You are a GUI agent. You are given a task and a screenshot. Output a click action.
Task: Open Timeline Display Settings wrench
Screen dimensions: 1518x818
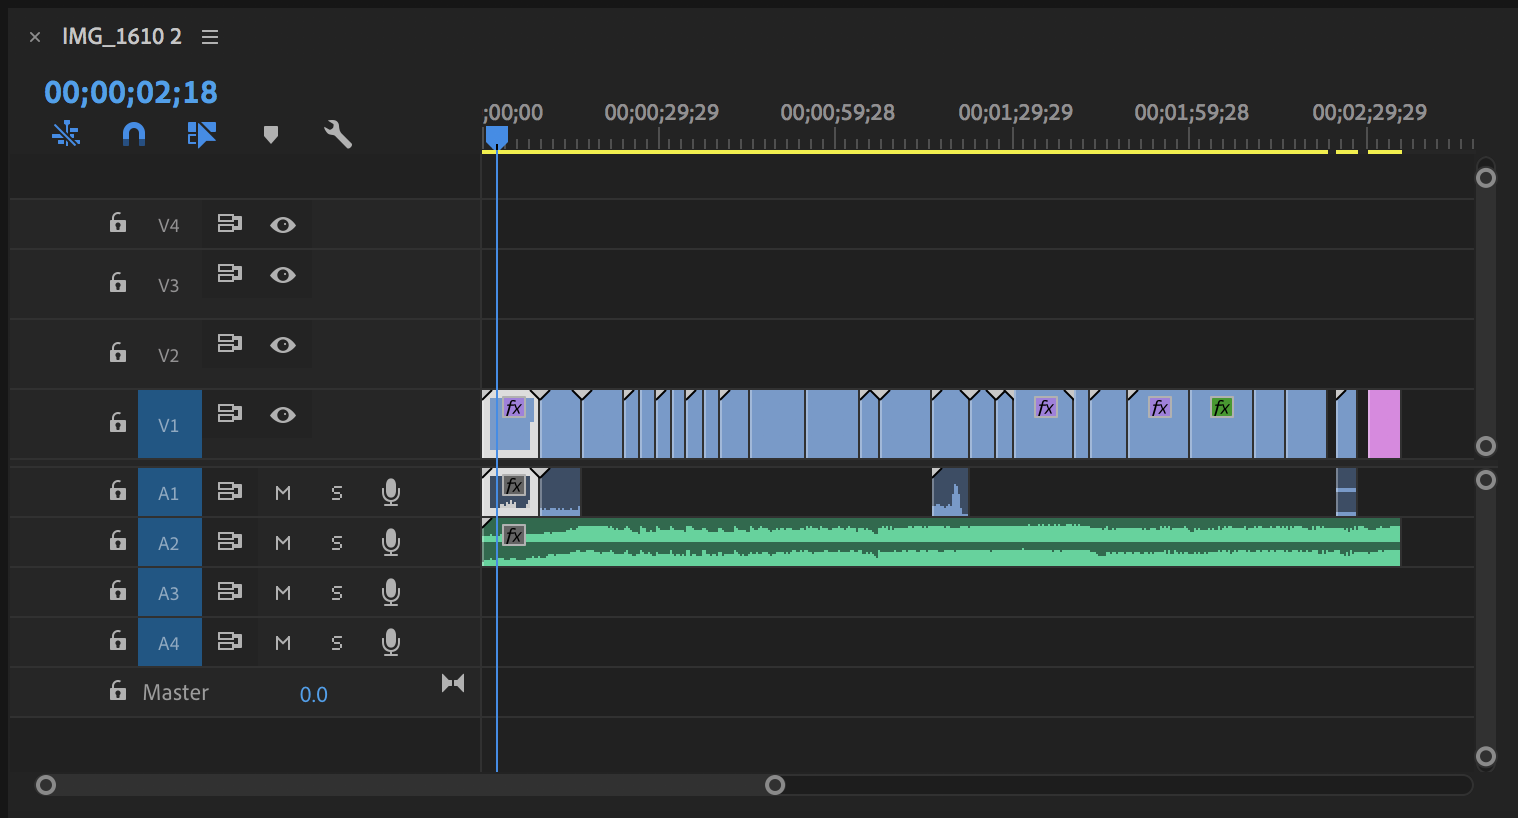[338, 134]
